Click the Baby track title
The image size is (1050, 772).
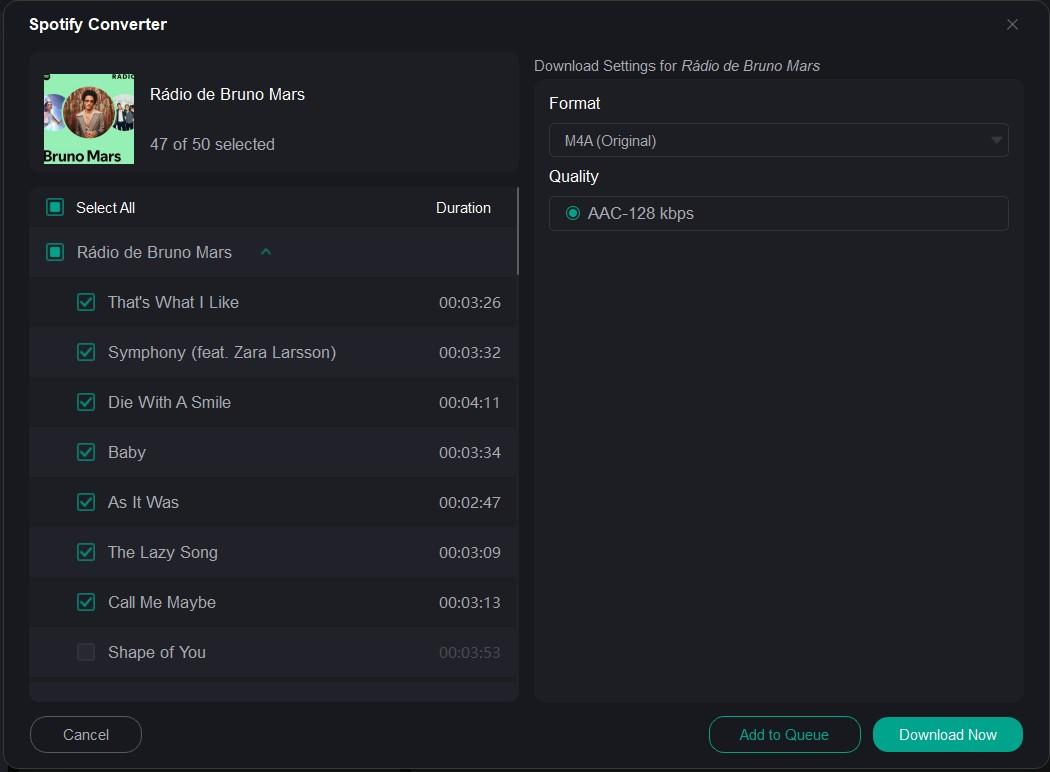click(x=127, y=453)
